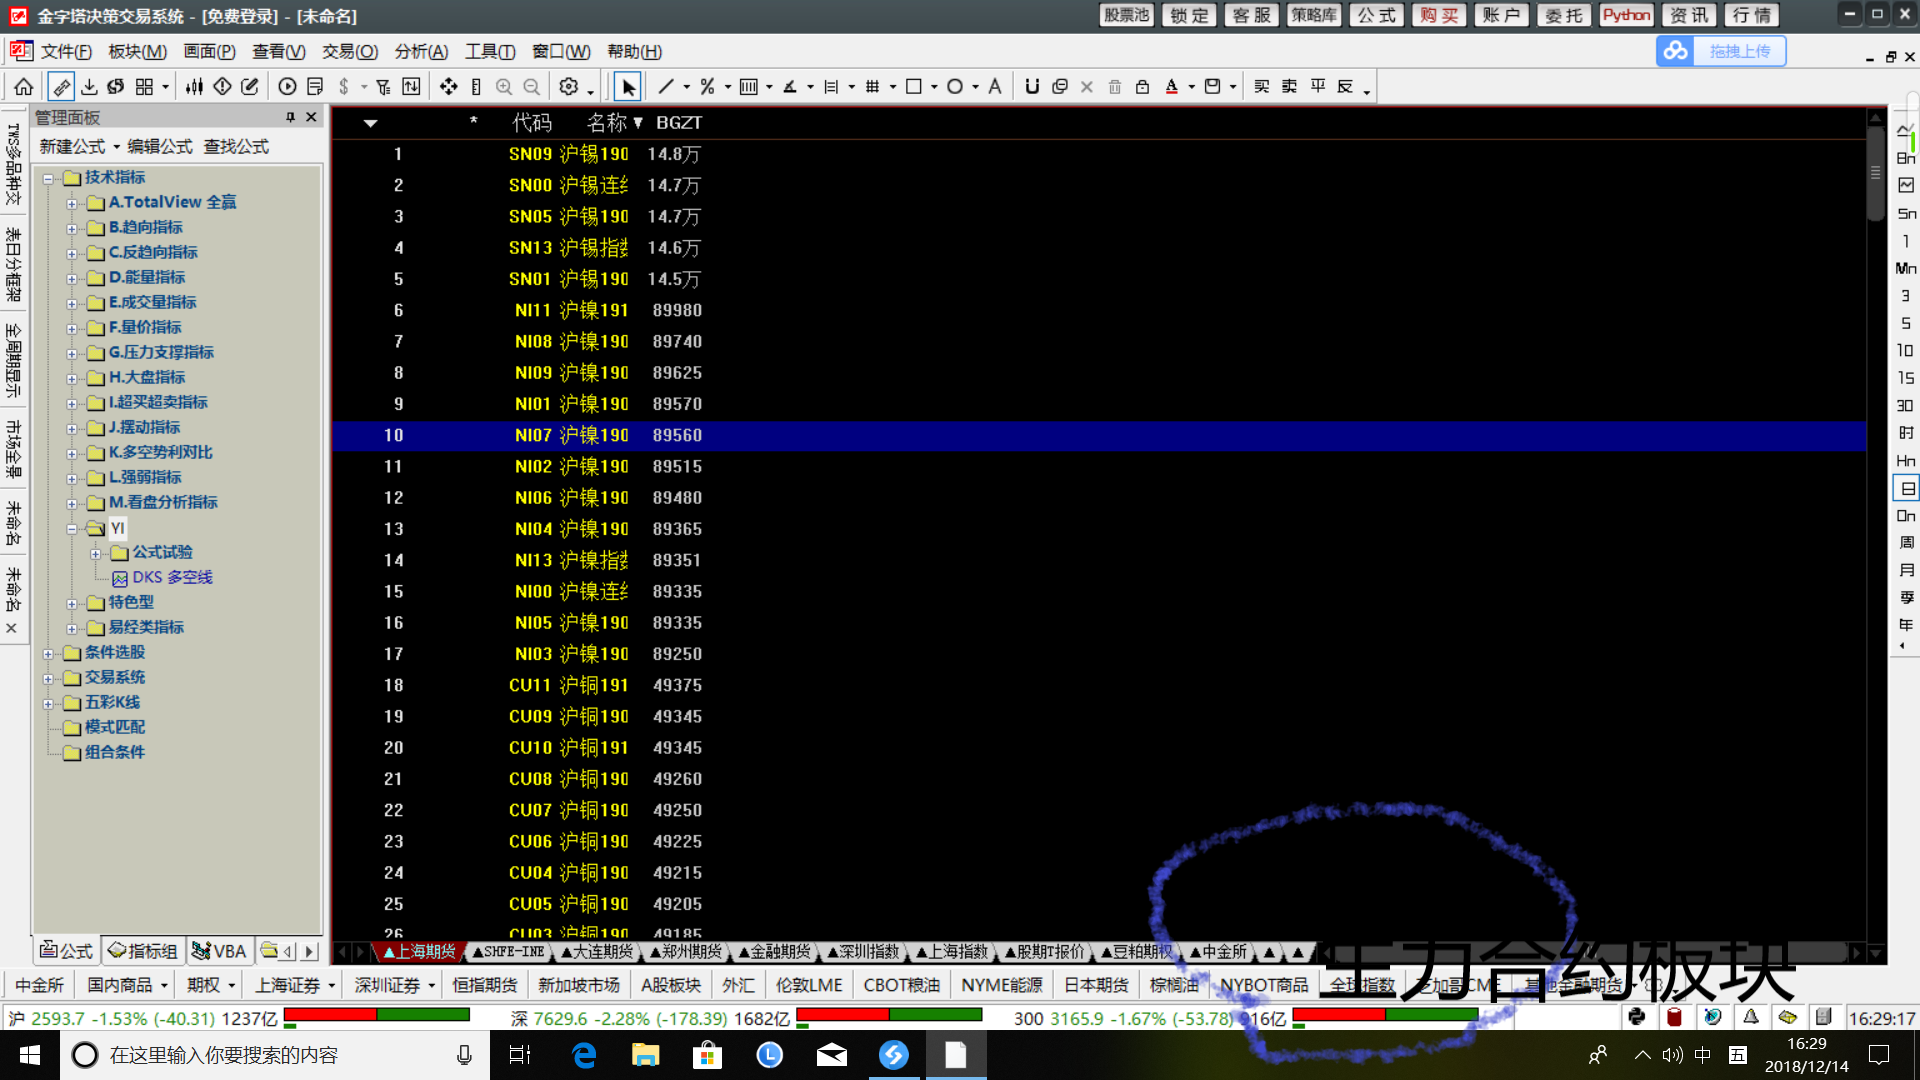1920x1080 pixels.
Task: Open the Windows Start menu
Action: click(x=30, y=1055)
